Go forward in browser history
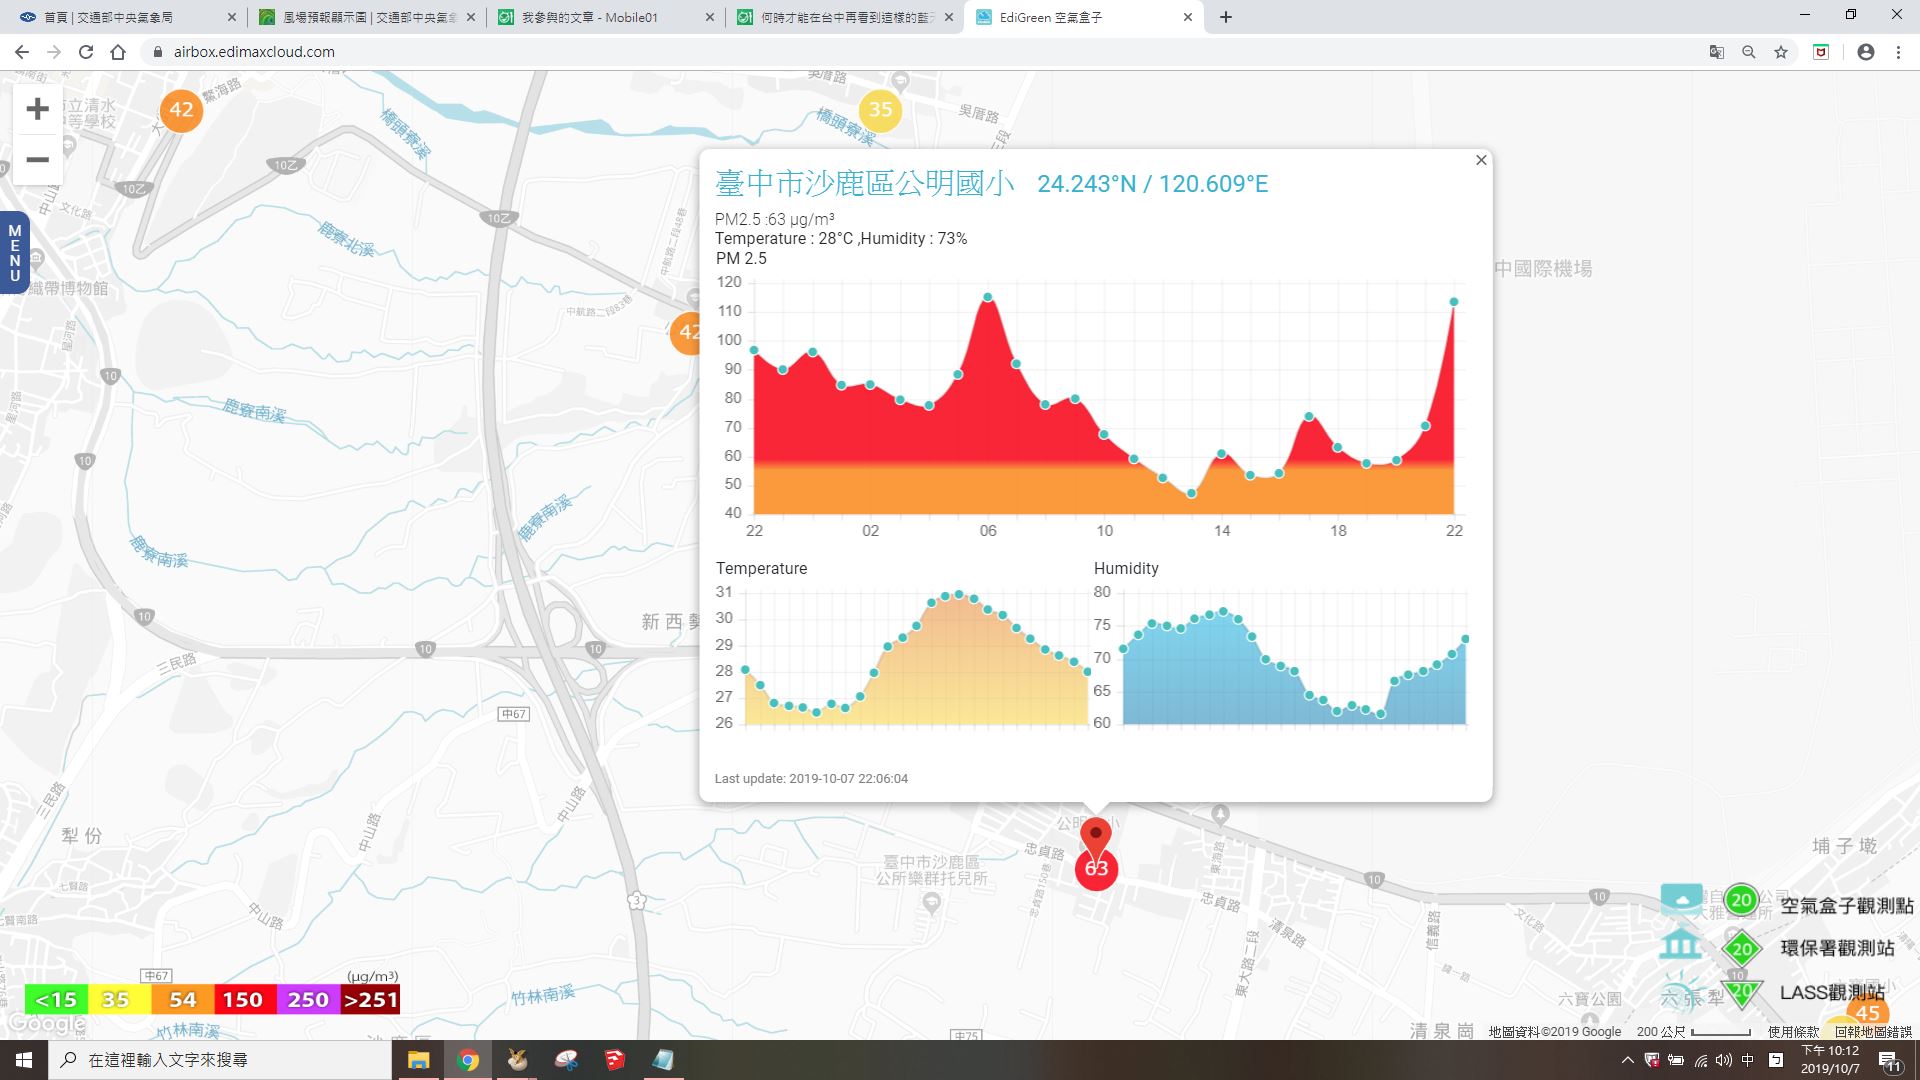Viewport: 1920px width, 1080px height. (x=54, y=52)
